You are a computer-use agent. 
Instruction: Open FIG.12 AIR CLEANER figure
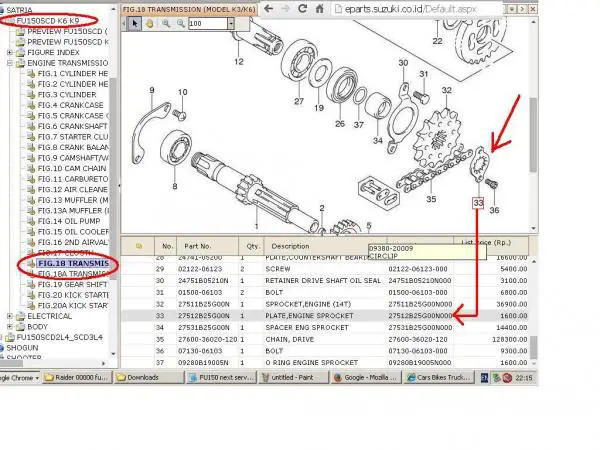click(73, 189)
